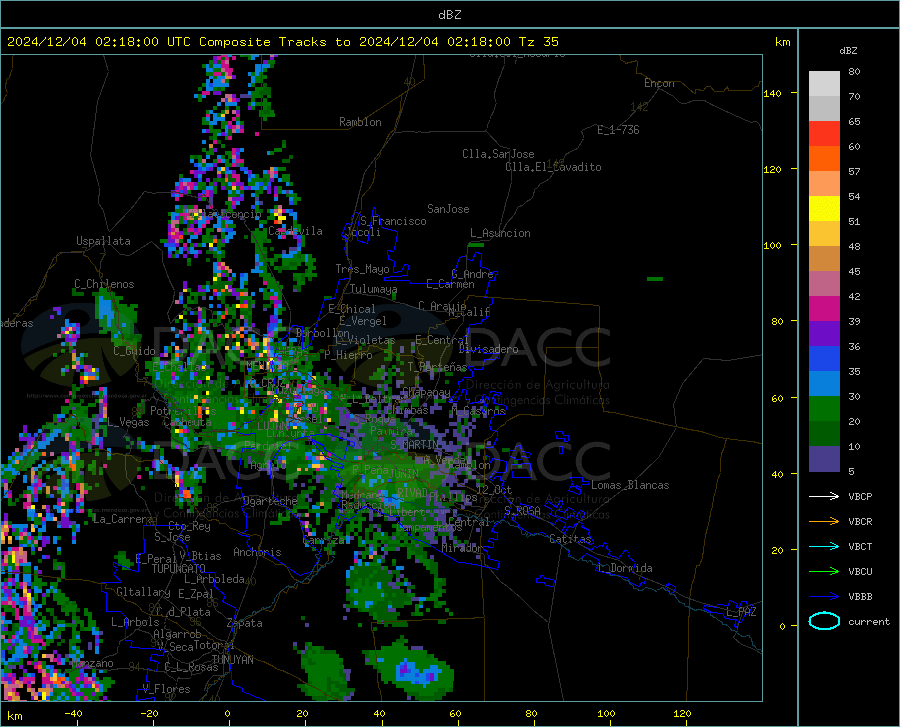This screenshot has width=900, height=727.
Task: Click the white VBCP arrow in legend
Action: point(824,496)
